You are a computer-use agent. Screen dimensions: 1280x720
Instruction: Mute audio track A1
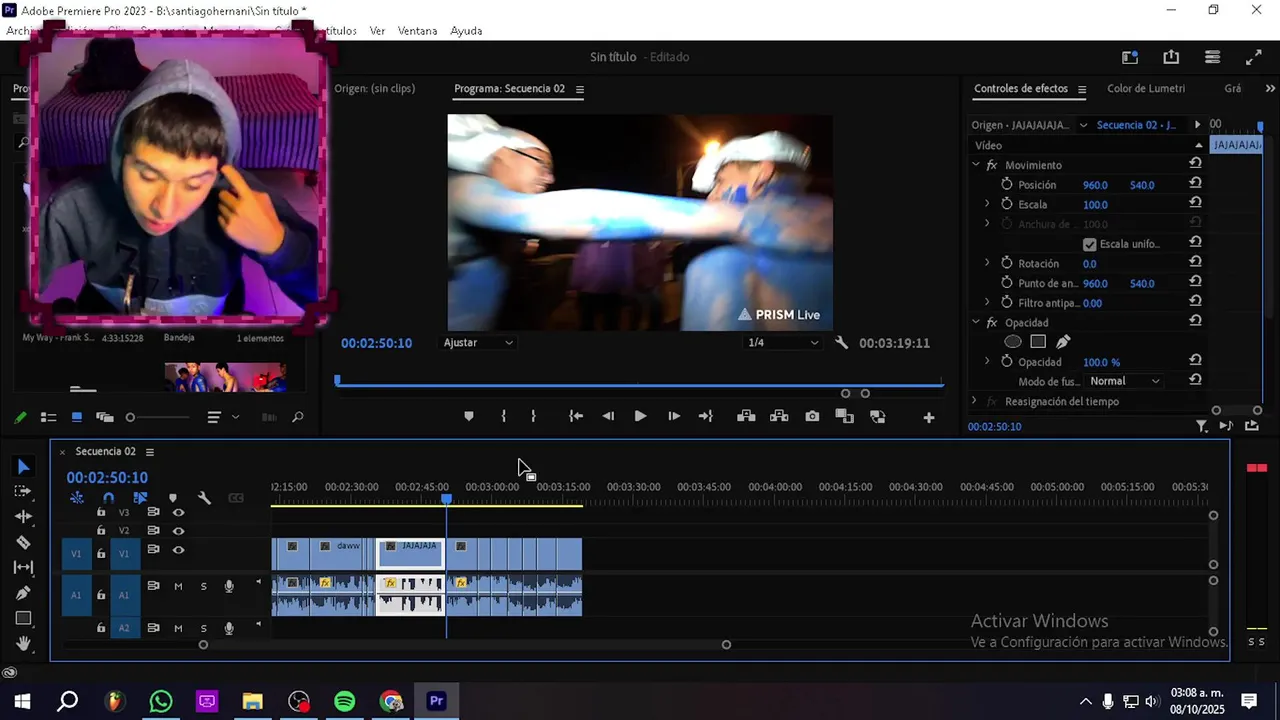tap(178, 587)
